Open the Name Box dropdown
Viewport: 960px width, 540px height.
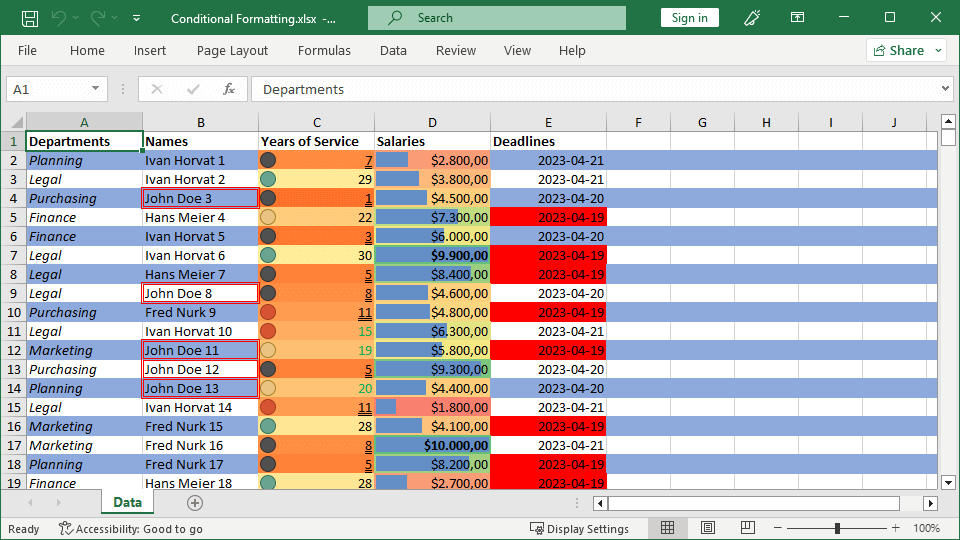[96, 89]
